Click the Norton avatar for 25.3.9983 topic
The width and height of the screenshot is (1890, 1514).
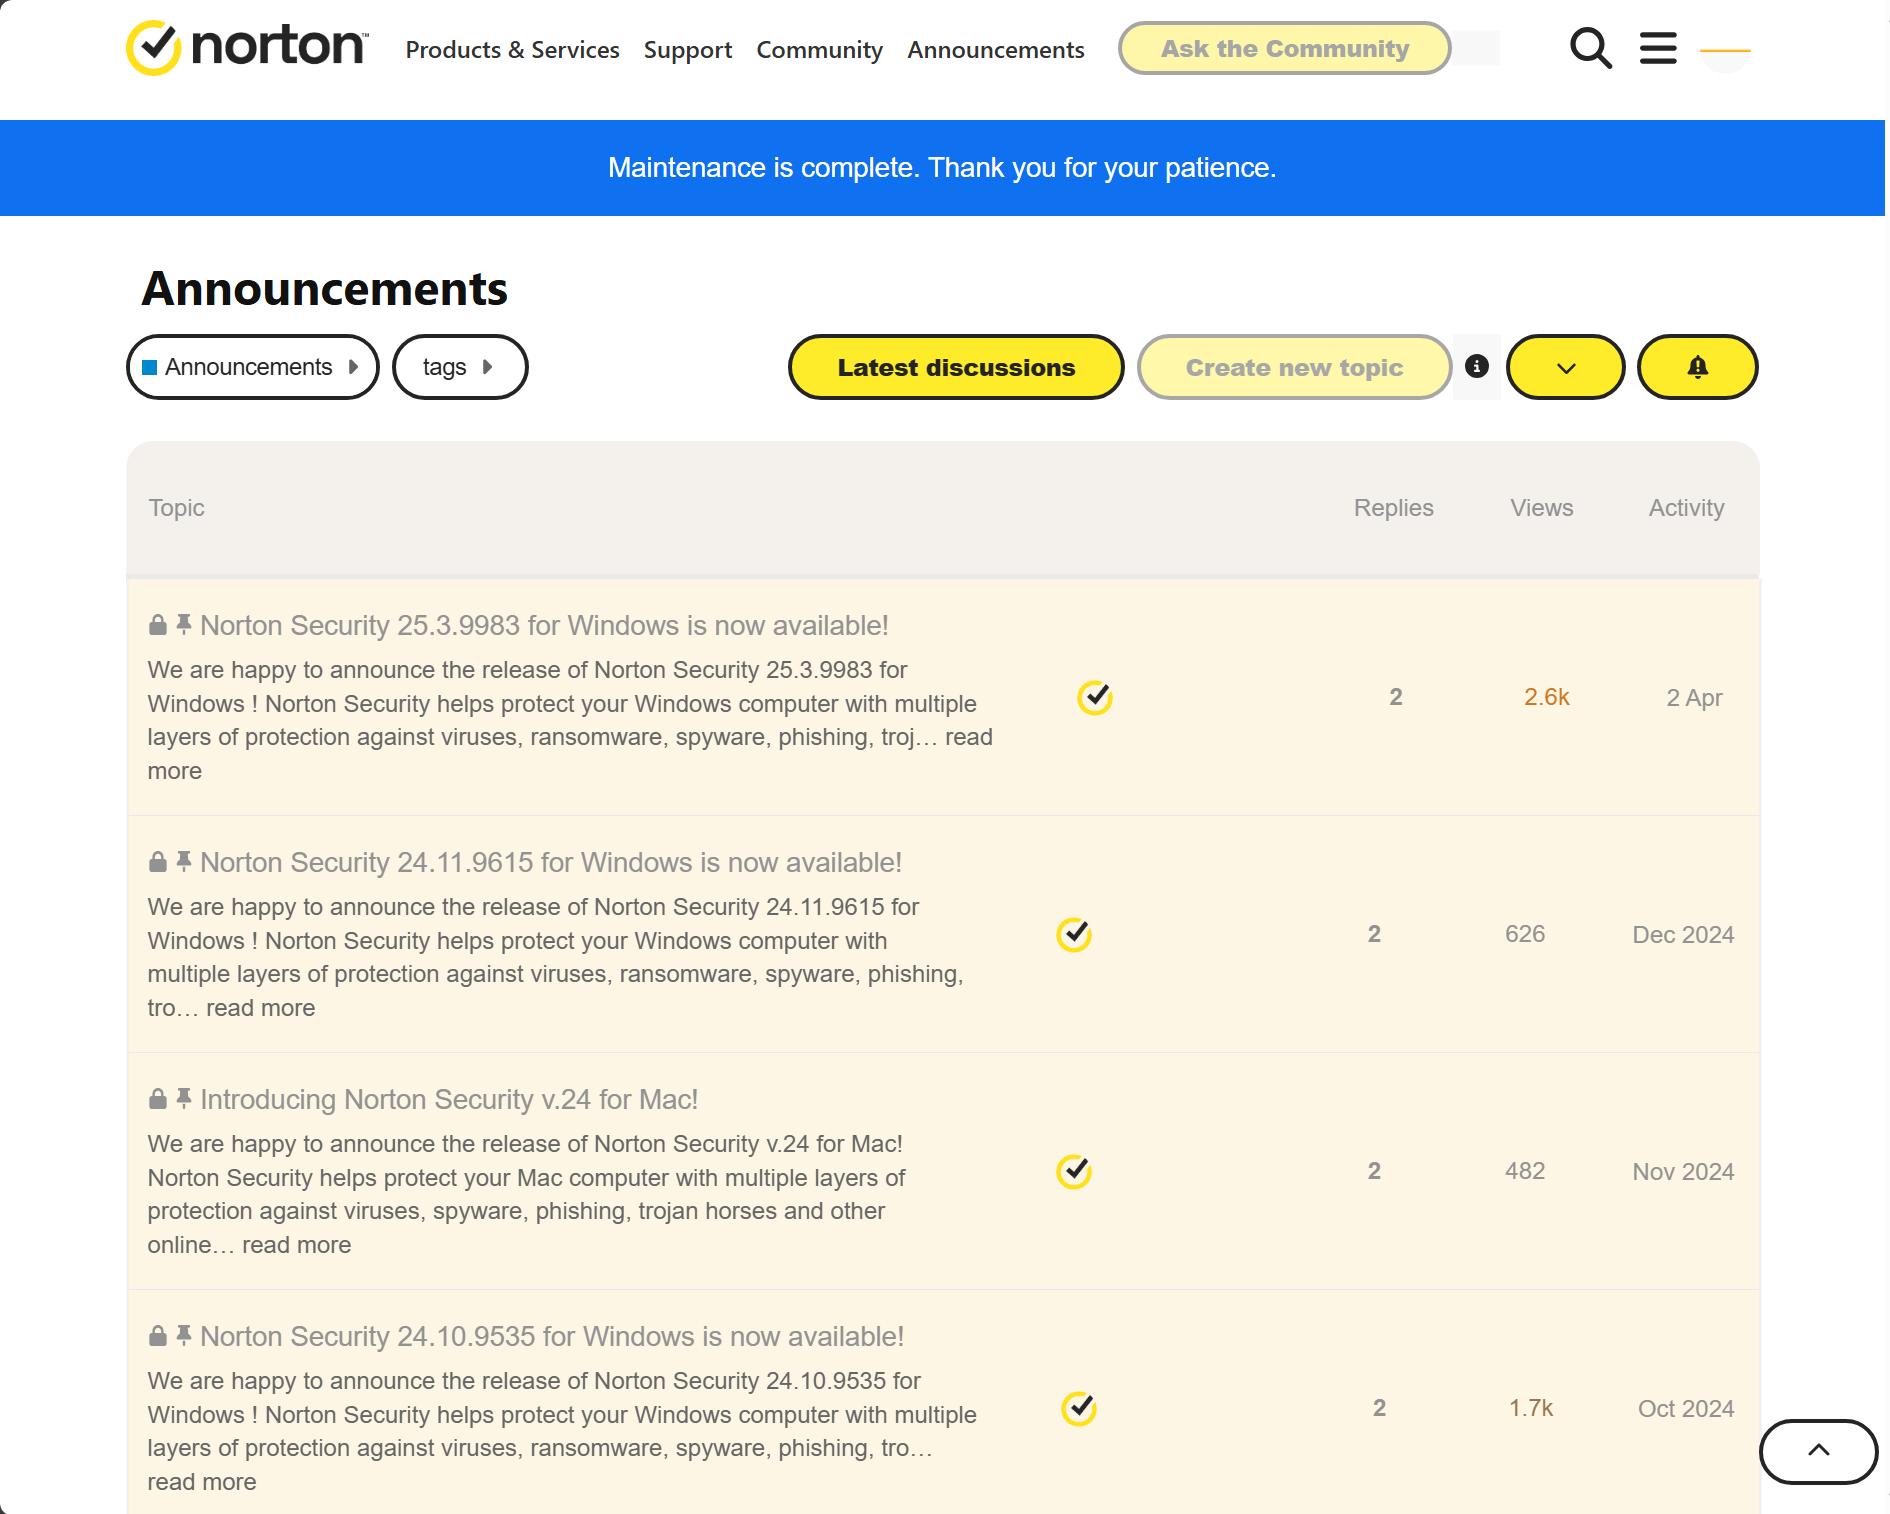(x=1095, y=697)
